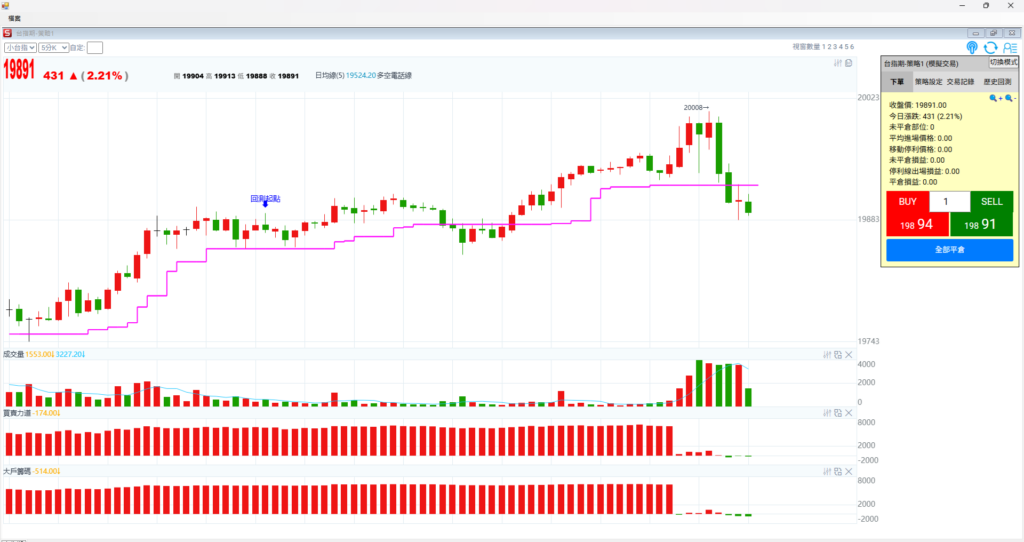Screen dimensions: 1024x542
Task: Open the 小台指 product dropdown
Action: (20, 47)
